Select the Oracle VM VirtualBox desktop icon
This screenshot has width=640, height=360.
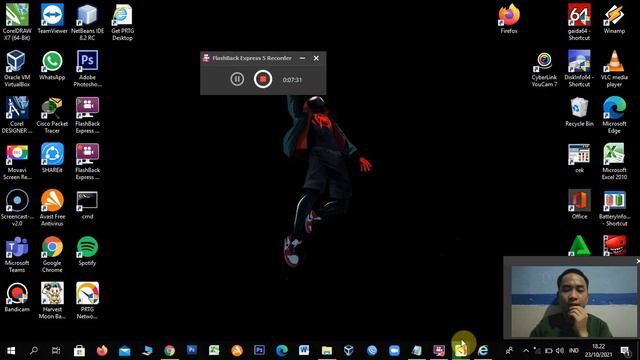[x=17, y=69]
